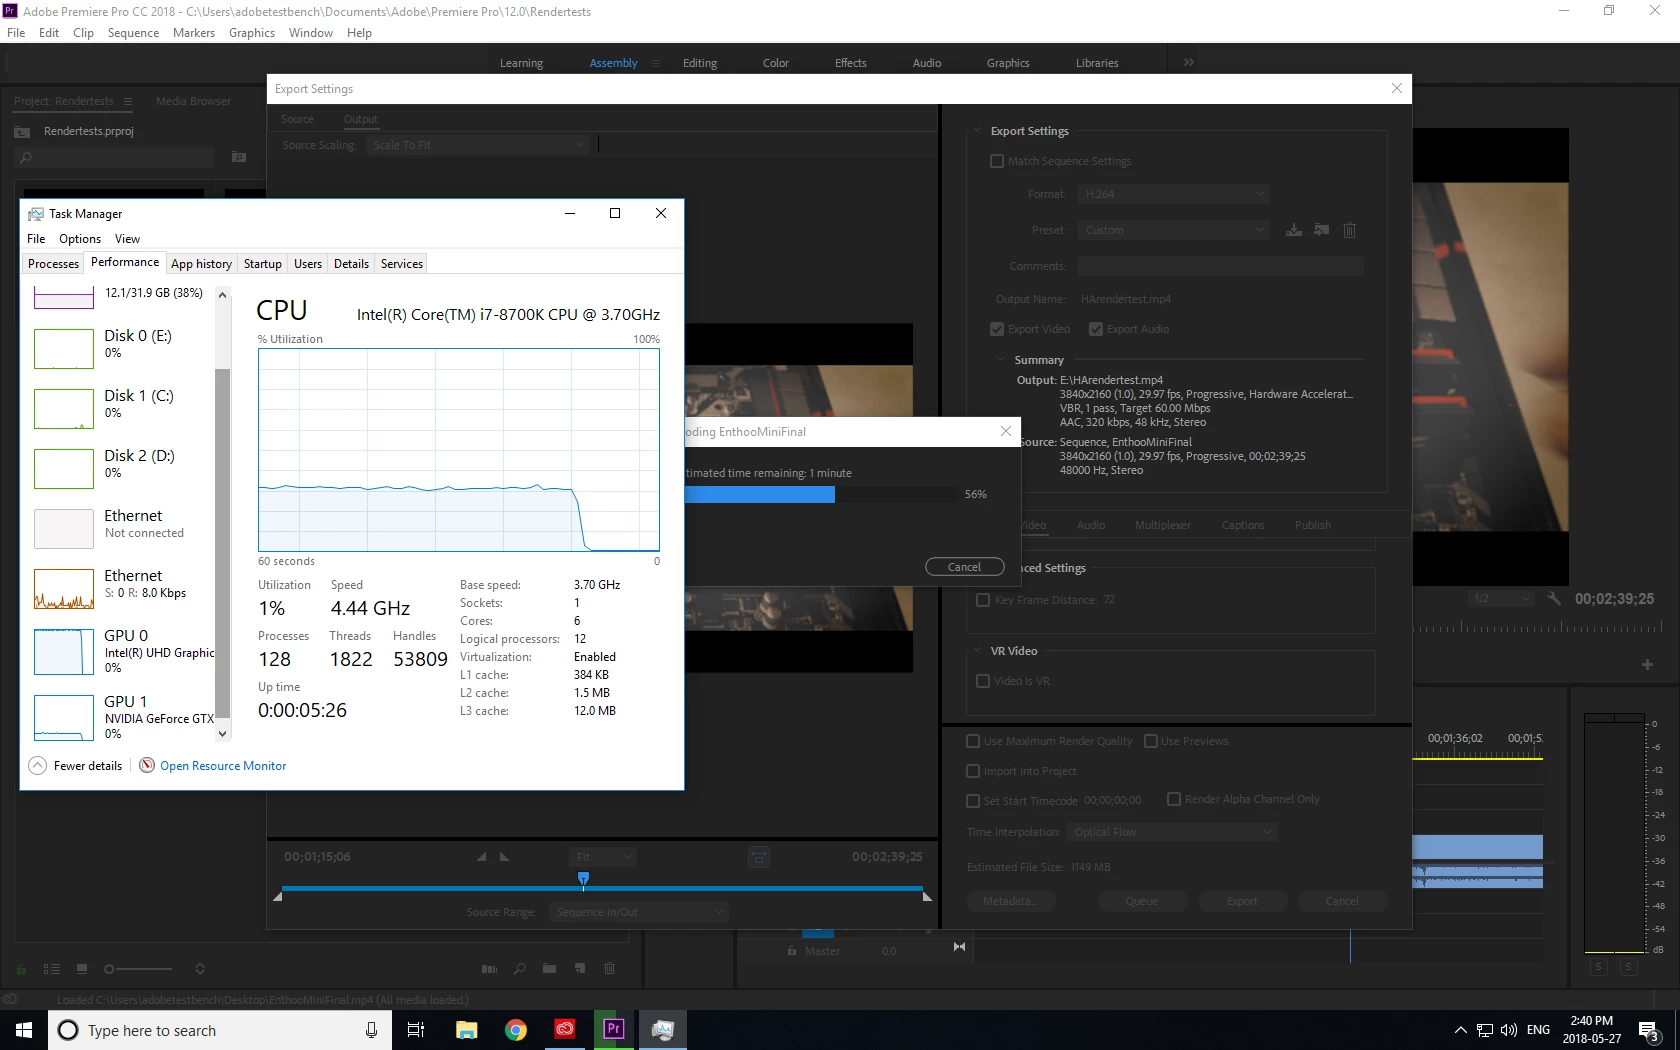Click the Assembly workspace menu icon
Screen dimensions: 1680x1050
pyautogui.click(x=656, y=63)
